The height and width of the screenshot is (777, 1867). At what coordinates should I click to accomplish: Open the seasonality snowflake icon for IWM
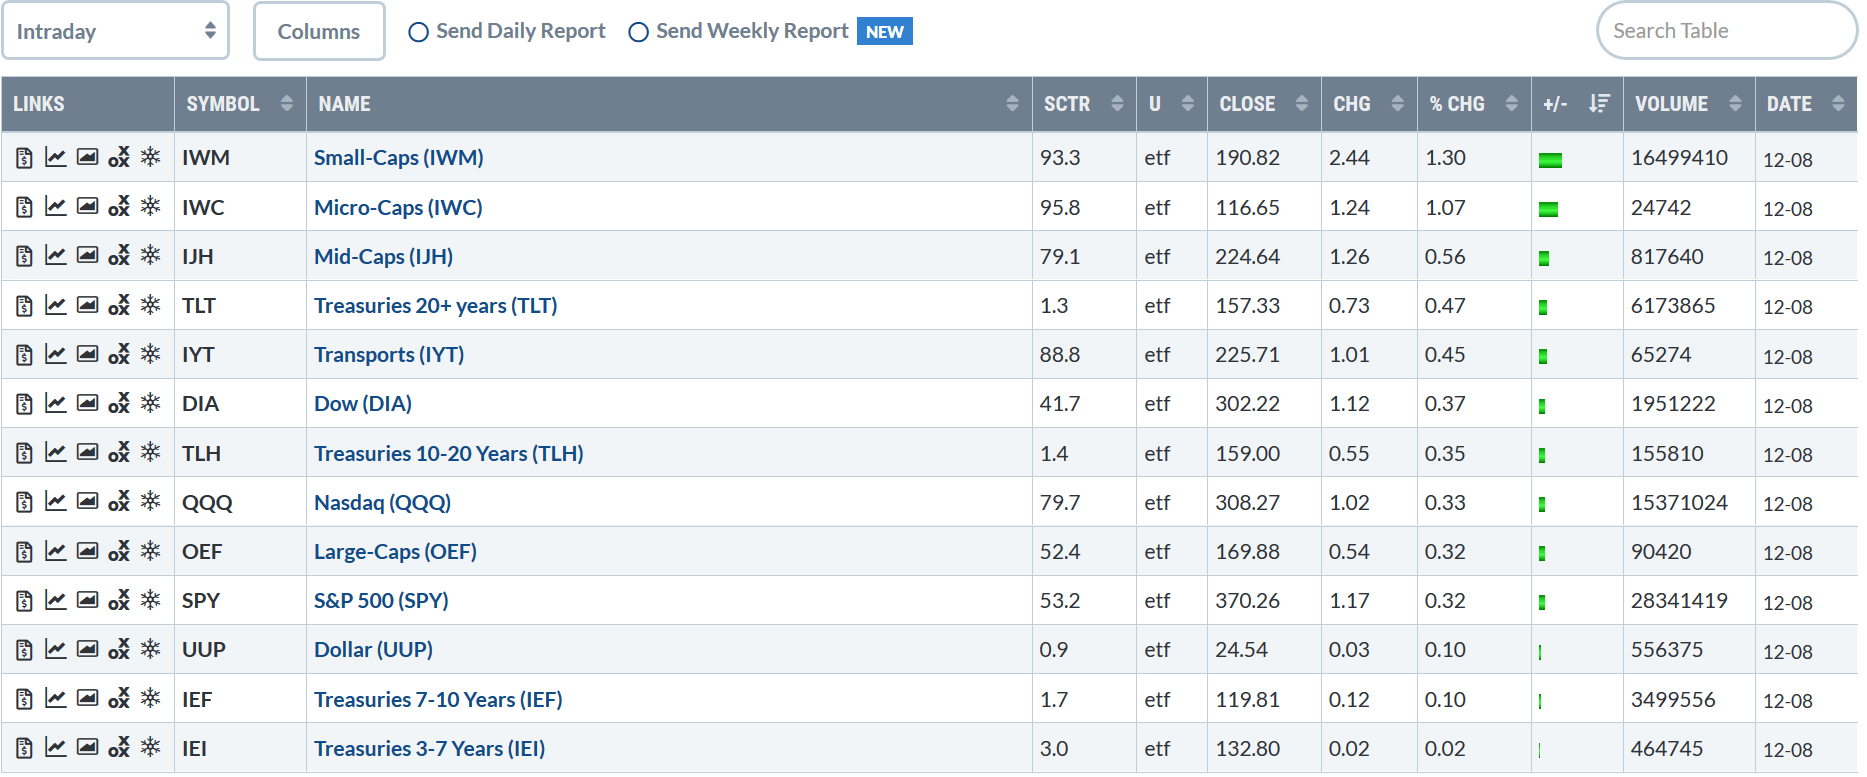pos(150,157)
